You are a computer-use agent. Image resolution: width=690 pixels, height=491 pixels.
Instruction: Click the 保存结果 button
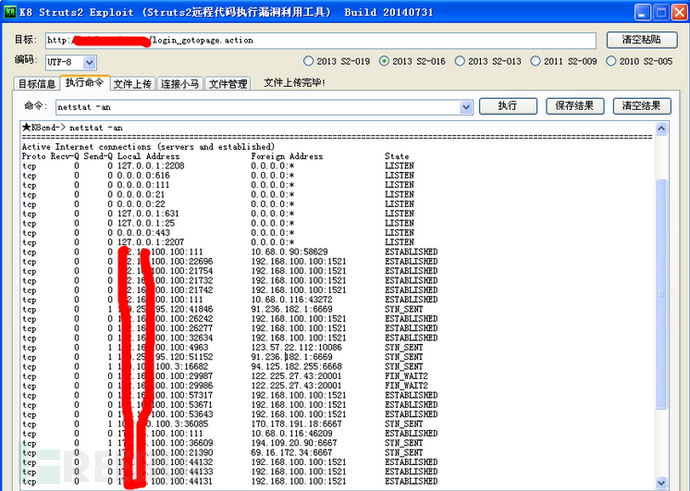[575, 106]
